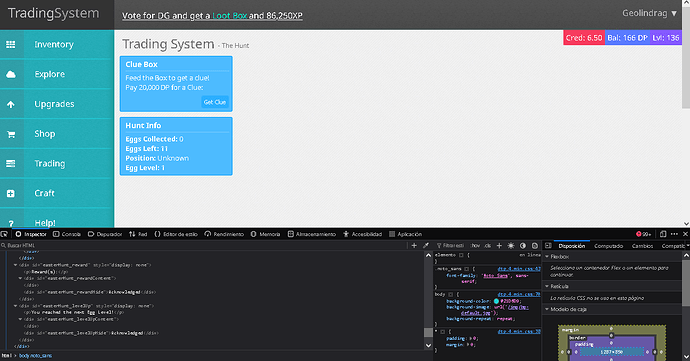The width and height of the screenshot is (690, 361).
Task: Click the Get Clue button
Action: point(215,102)
